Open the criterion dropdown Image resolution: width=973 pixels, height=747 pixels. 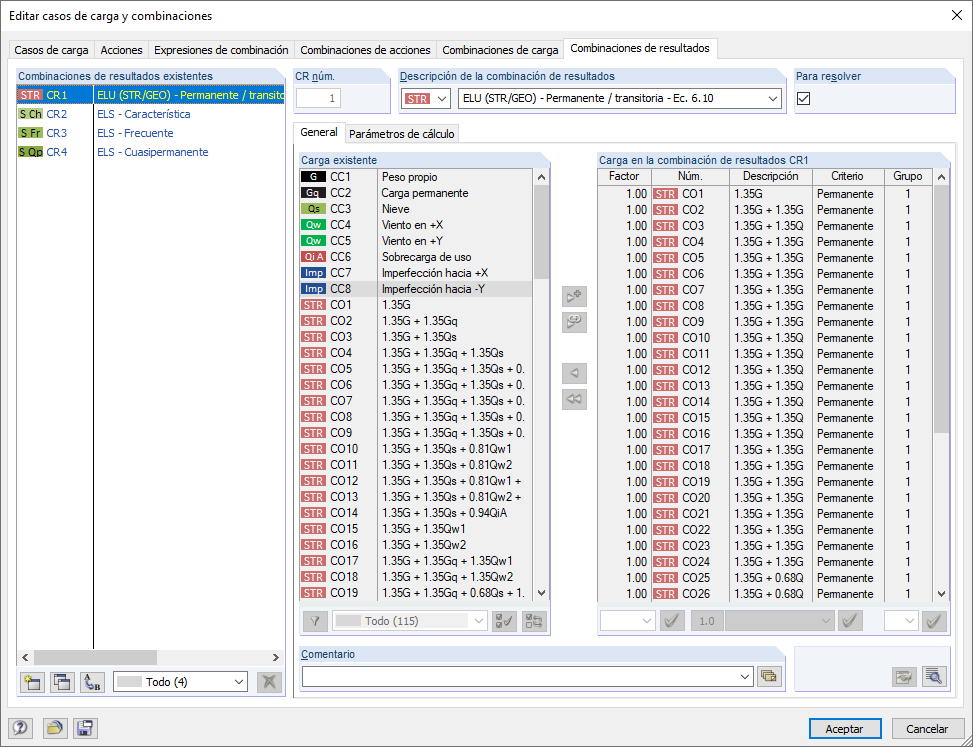click(779, 620)
